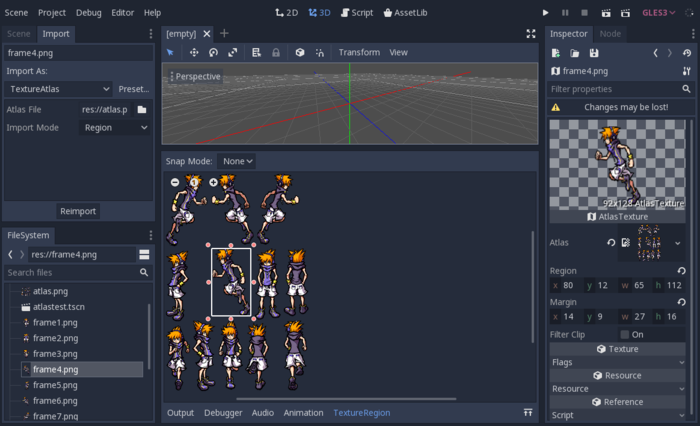Open the AssetLib workspace
The height and width of the screenshot is (426, 700).
tap(405, 13)
